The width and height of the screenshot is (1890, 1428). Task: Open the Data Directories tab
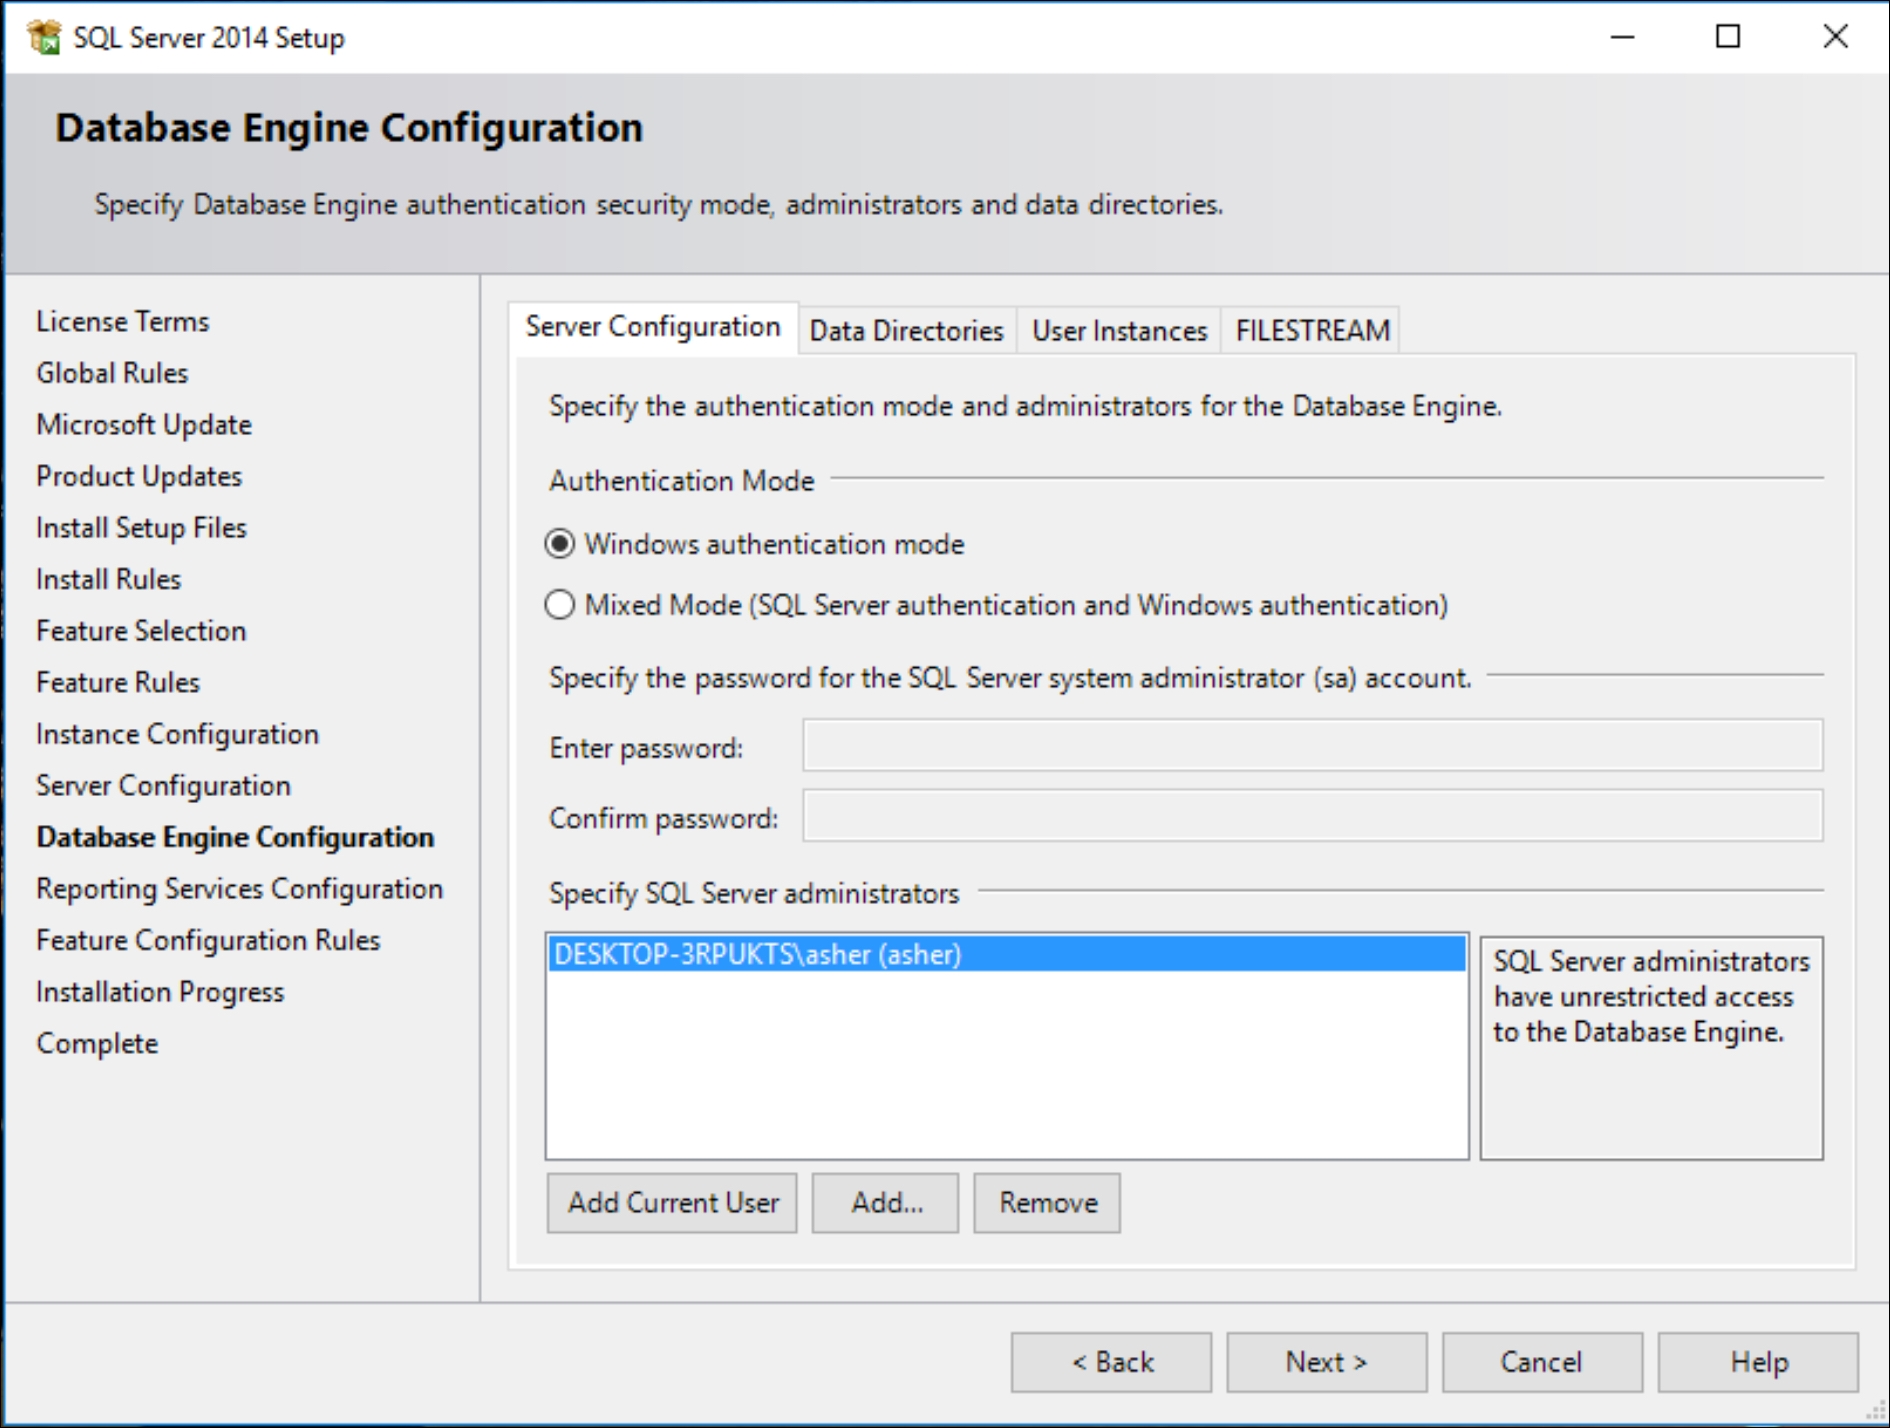(906, 331)
